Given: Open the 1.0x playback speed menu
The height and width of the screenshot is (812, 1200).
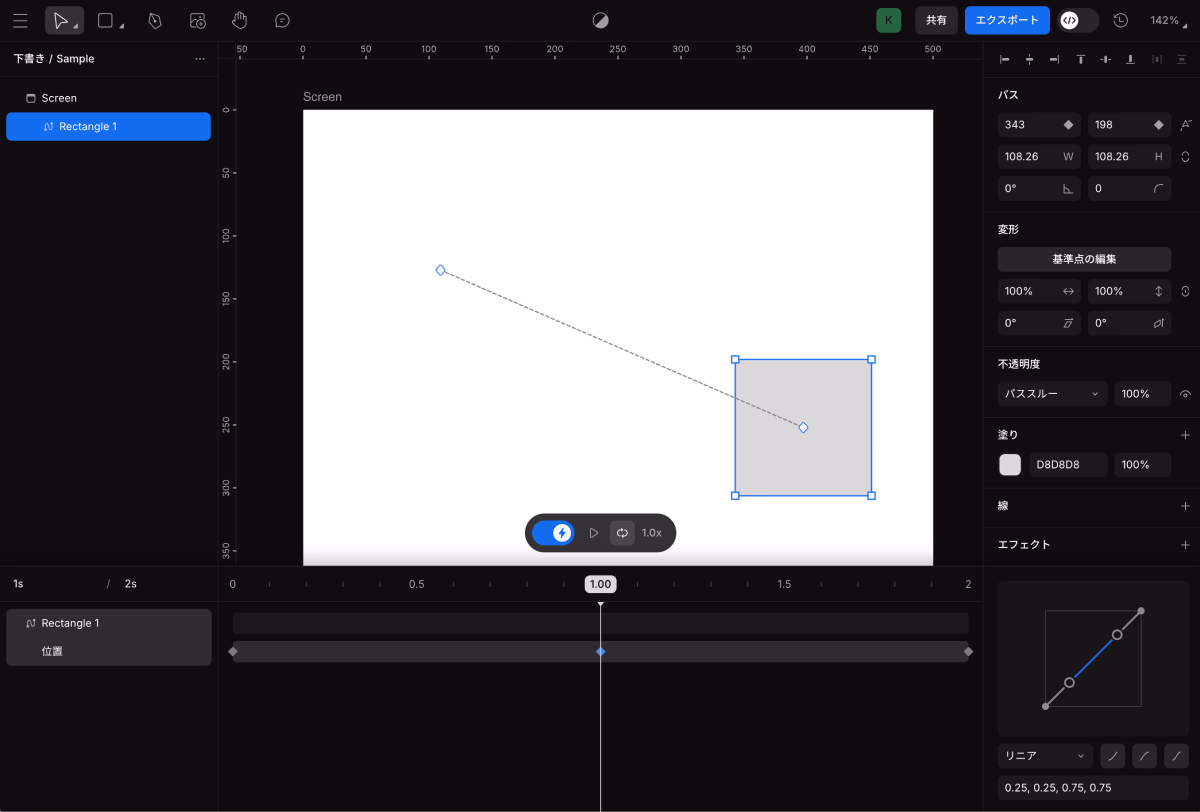Looking at the screenshot, I should click(652, 533).
